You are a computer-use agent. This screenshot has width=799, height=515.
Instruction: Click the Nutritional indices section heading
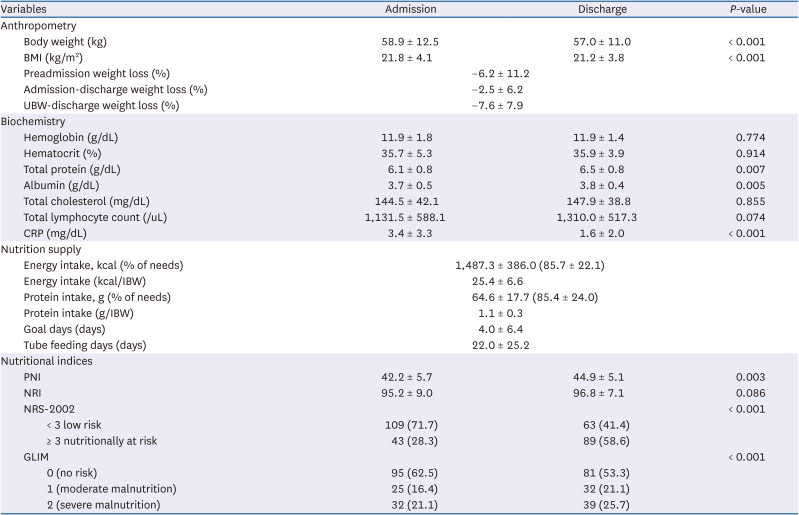[x=46, y=361]
